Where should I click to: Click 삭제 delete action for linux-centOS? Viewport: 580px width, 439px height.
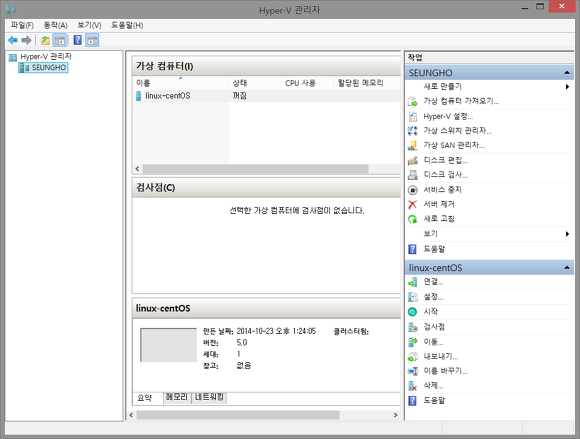click(x=433, y=386)
